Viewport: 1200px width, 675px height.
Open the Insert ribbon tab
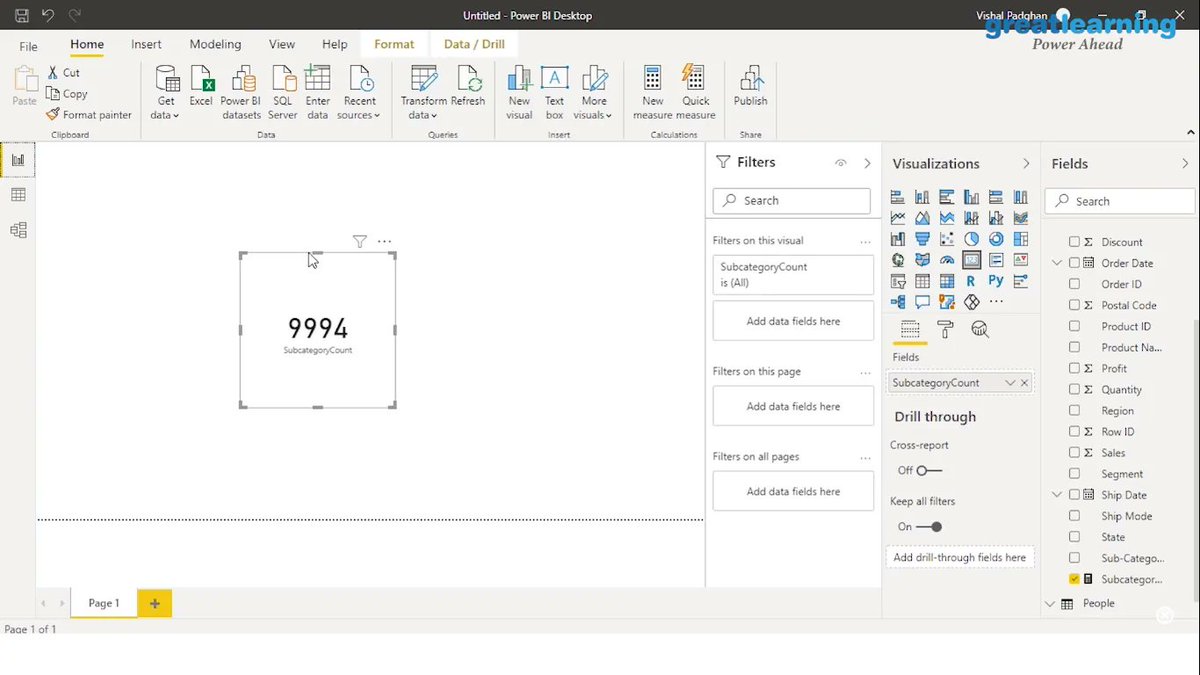(146, 44)
